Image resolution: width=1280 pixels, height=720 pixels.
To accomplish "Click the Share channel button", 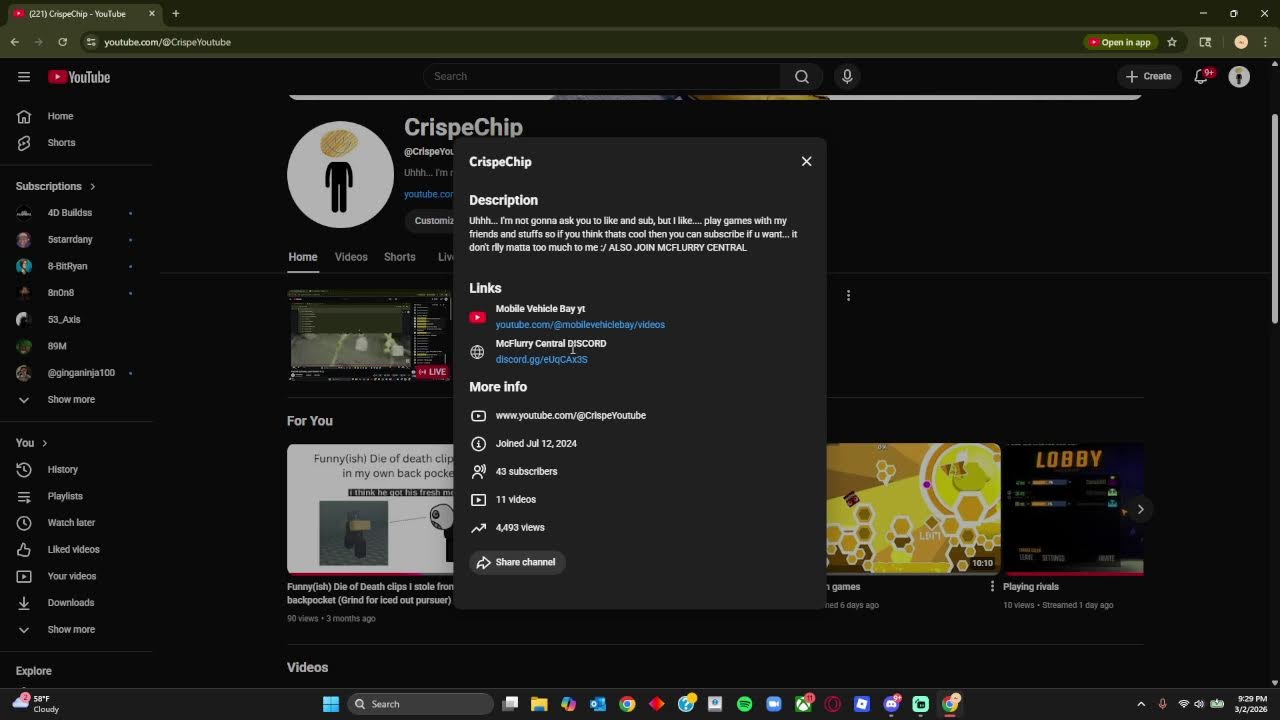I will coord(517,562).
